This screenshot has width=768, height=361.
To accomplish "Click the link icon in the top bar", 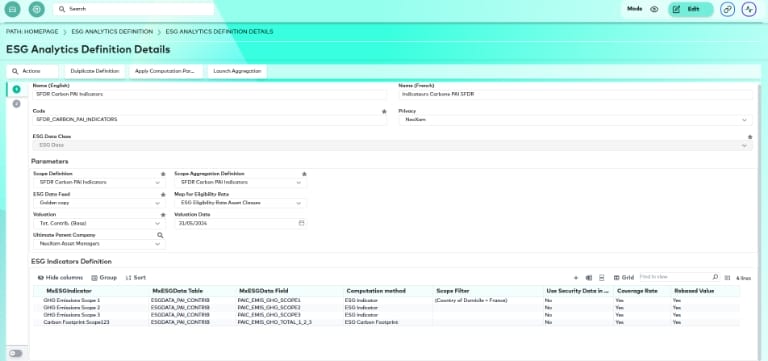I will [x=727, y=9].
